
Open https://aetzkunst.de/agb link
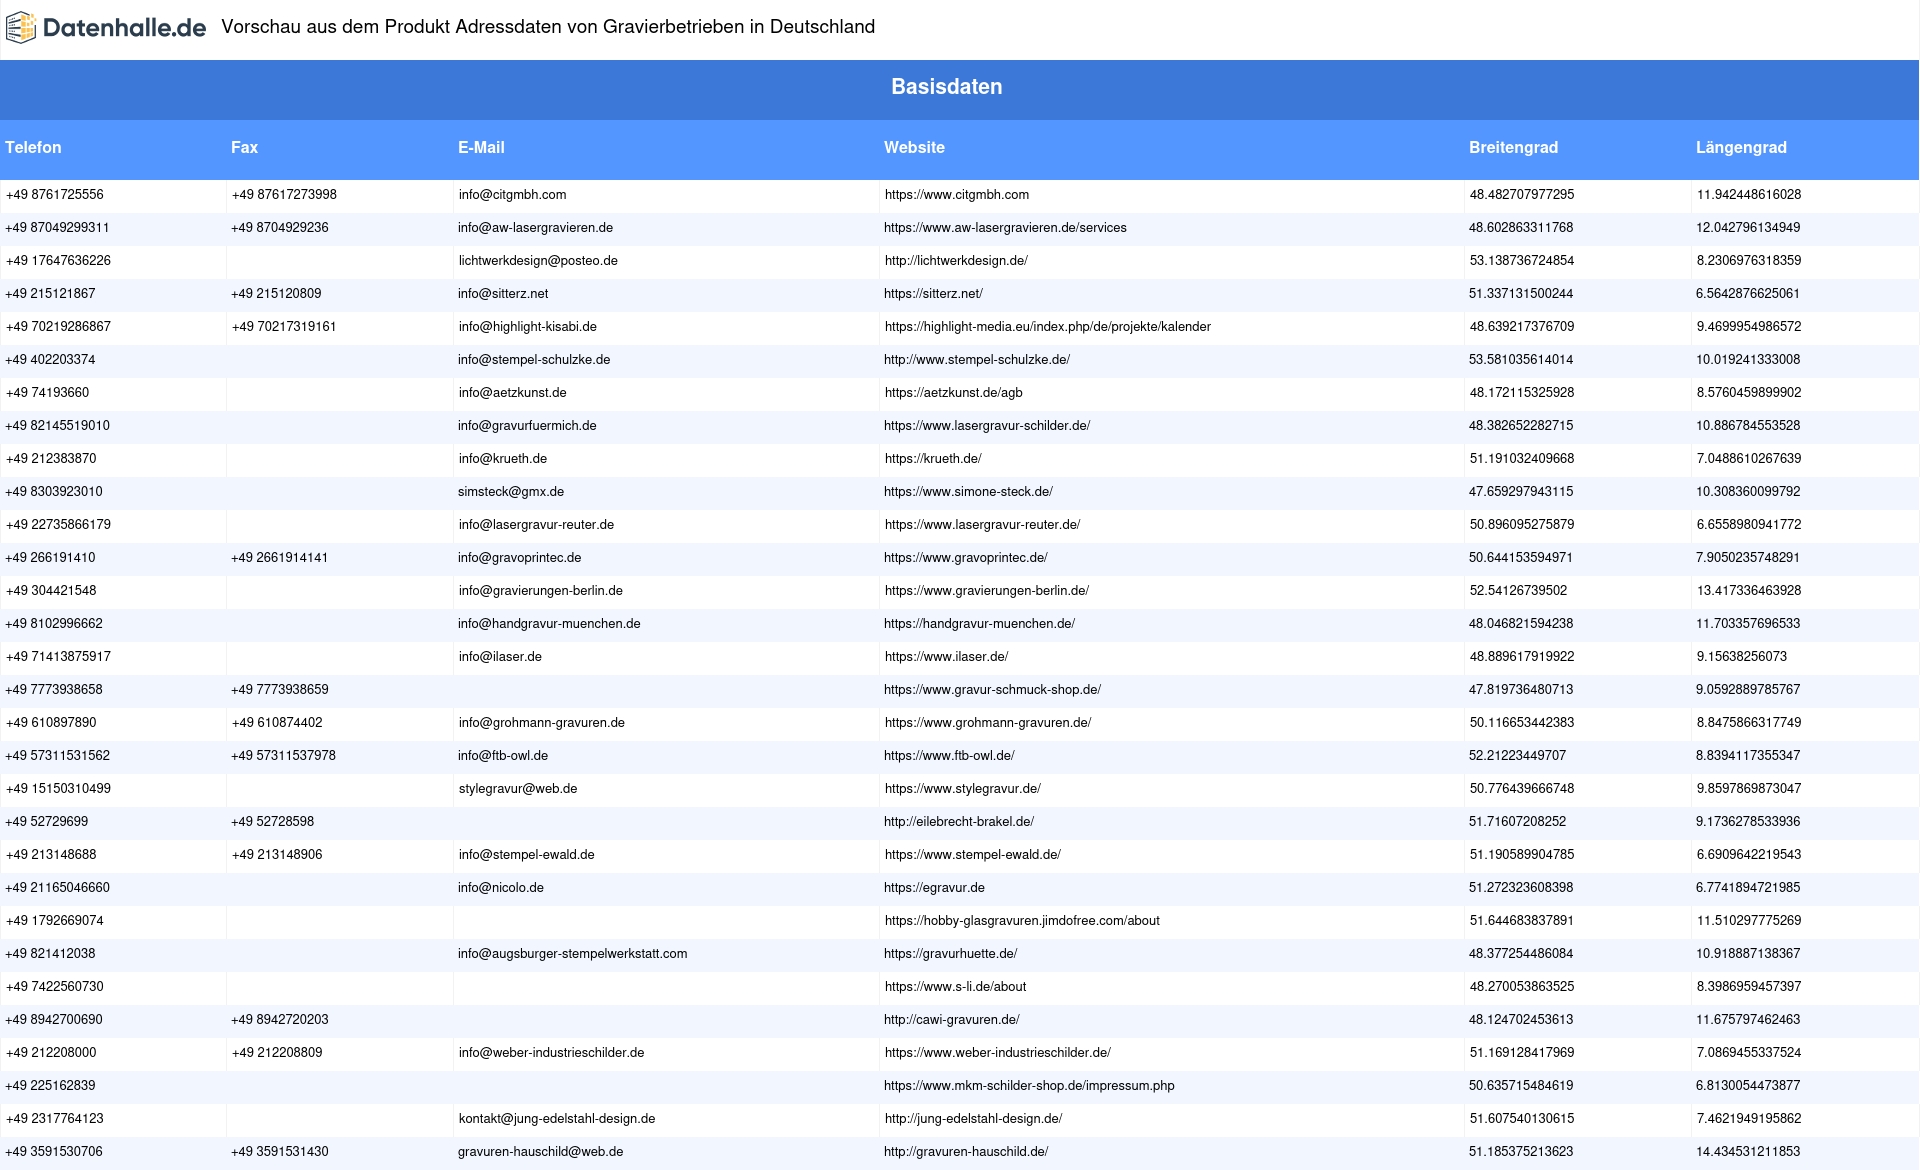pos(954,393)
